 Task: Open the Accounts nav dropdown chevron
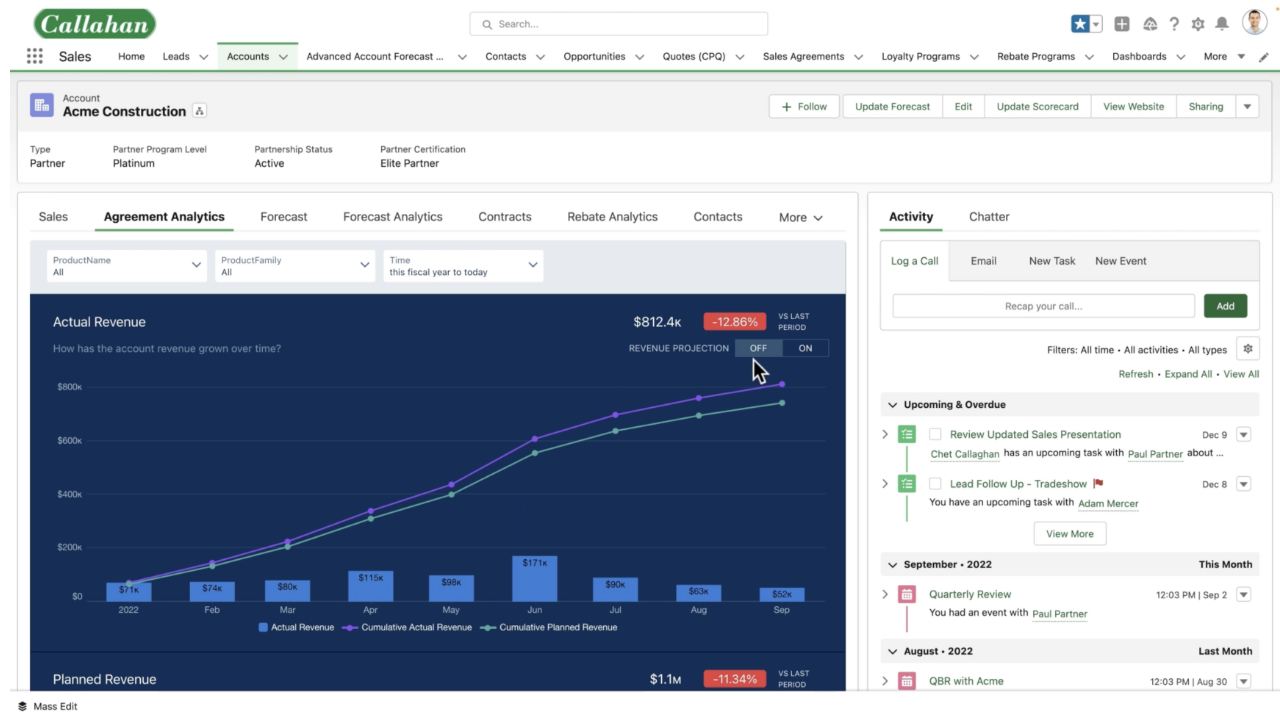pos(283,57)
